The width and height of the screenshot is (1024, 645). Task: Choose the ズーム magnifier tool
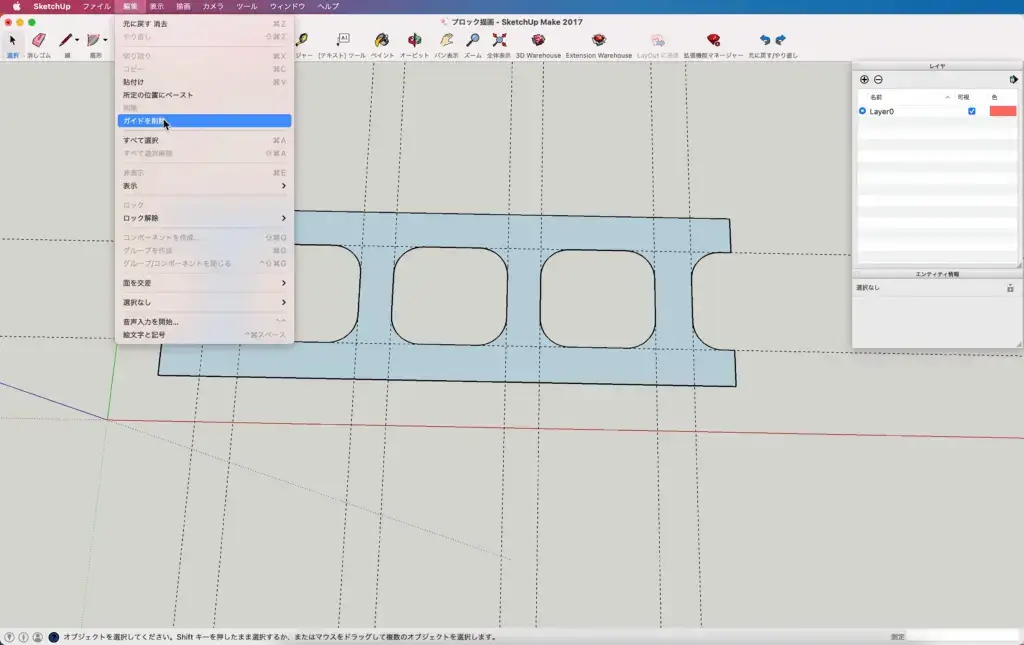[x=473, y=40]
